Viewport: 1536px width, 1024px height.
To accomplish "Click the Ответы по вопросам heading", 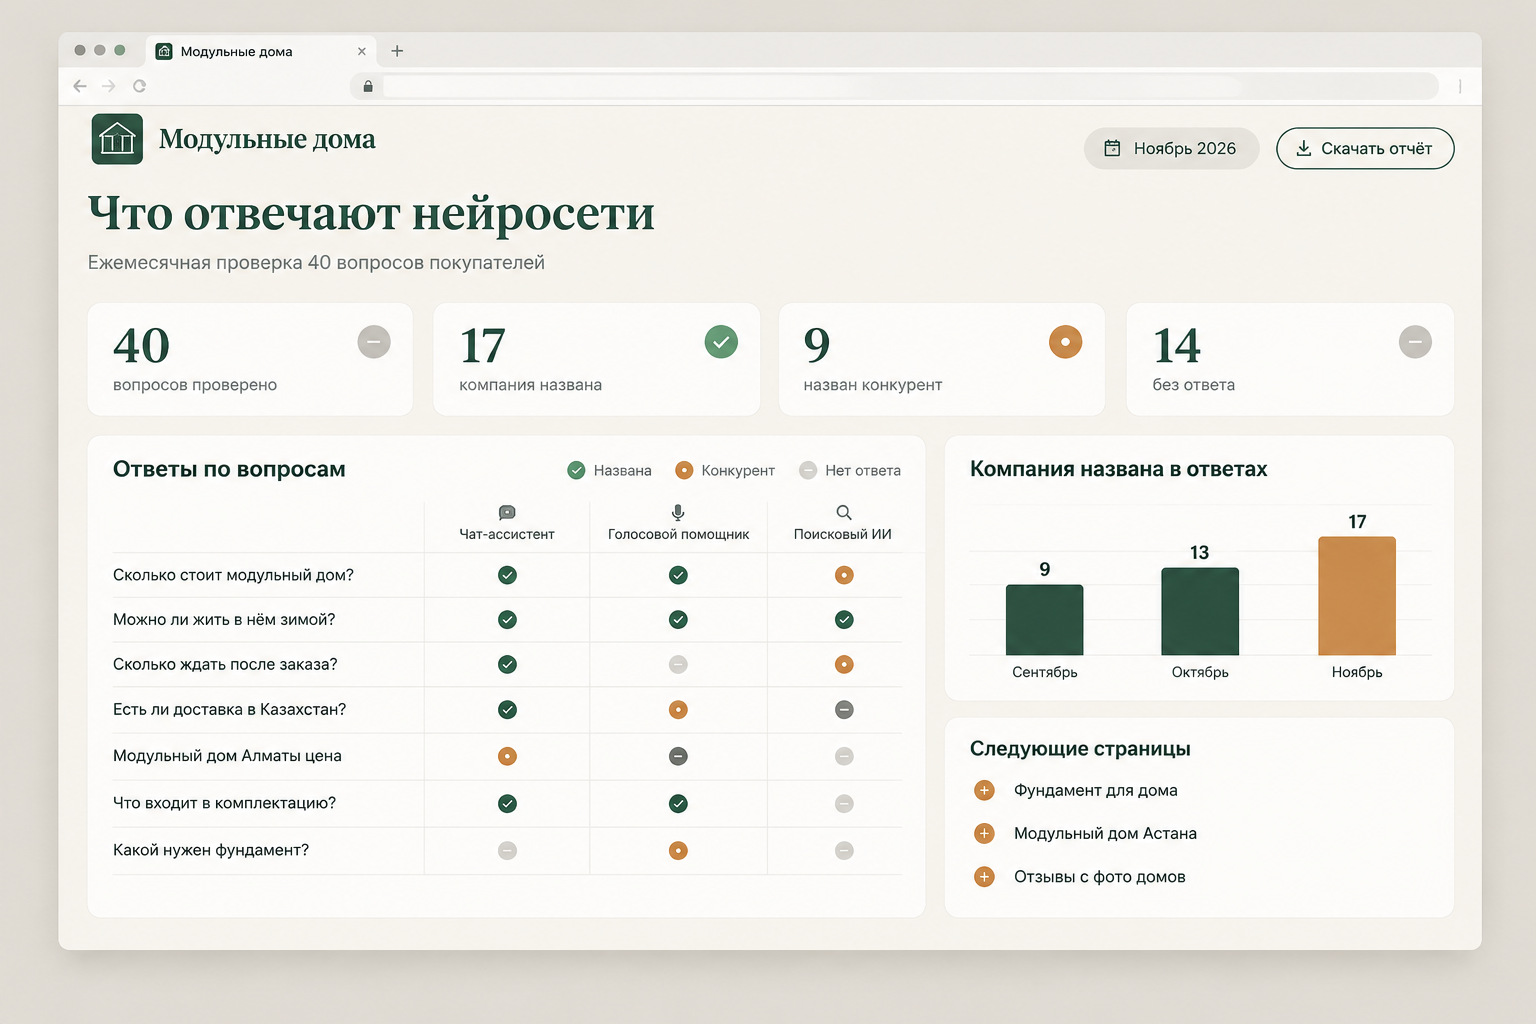I will tap(229, 469).
